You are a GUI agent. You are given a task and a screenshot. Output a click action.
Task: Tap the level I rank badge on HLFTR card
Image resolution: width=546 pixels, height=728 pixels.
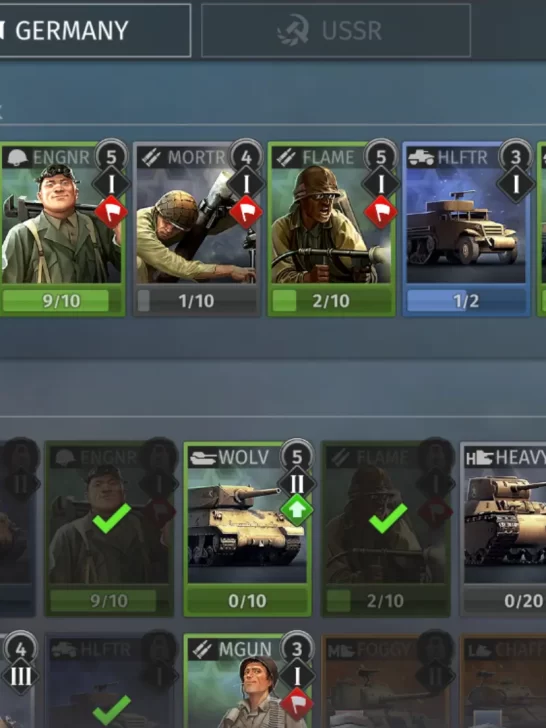coord(515,185)
